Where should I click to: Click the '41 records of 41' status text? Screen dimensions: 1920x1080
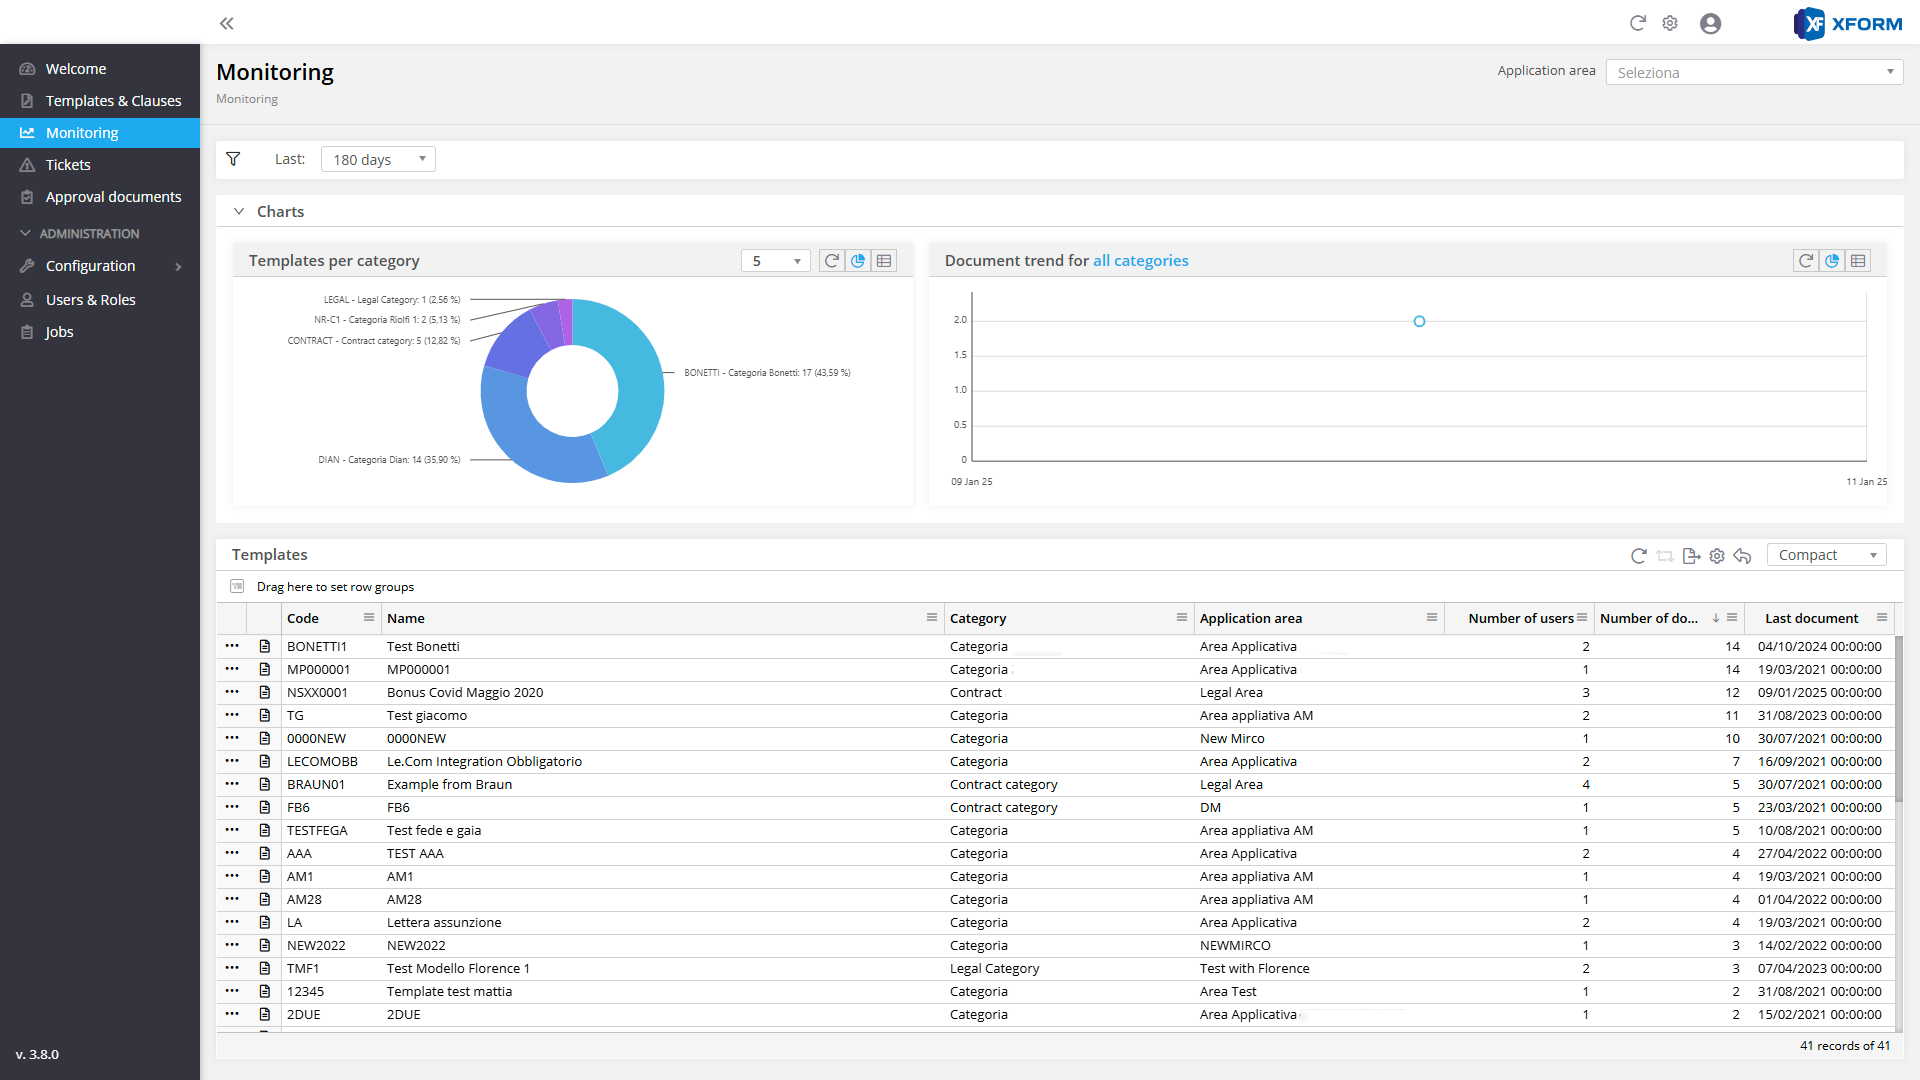tap(1845, 1045)
